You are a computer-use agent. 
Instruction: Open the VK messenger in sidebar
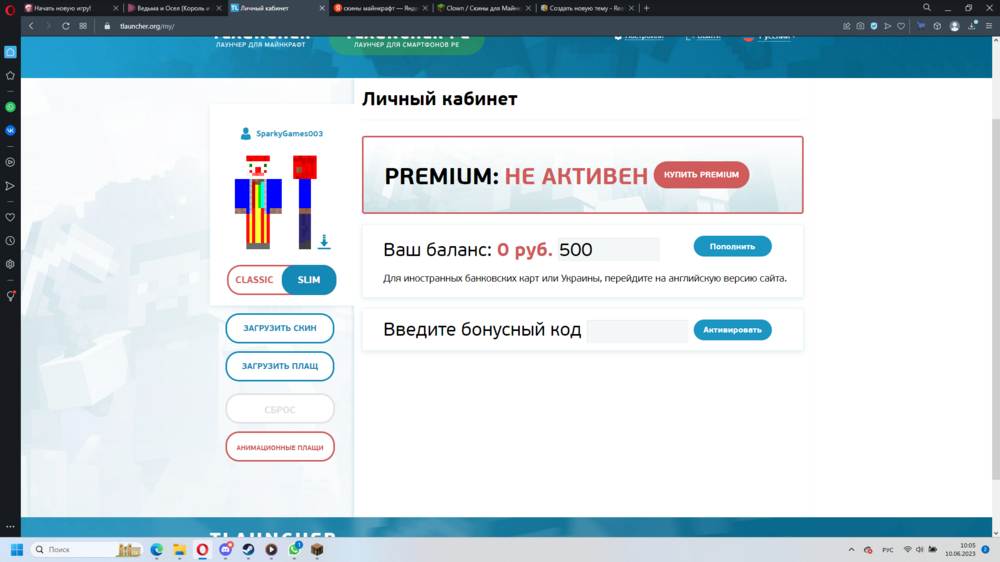click(x=10, y=130)
